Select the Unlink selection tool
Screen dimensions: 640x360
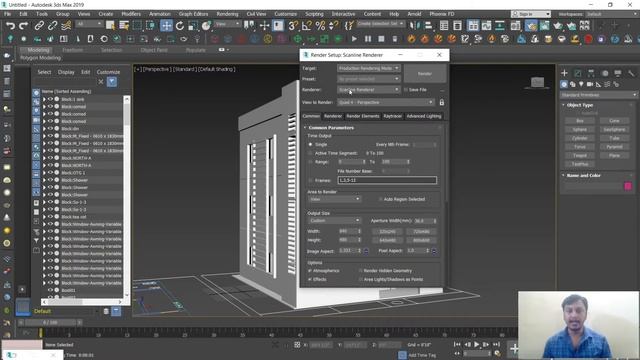tap(53, 26)
